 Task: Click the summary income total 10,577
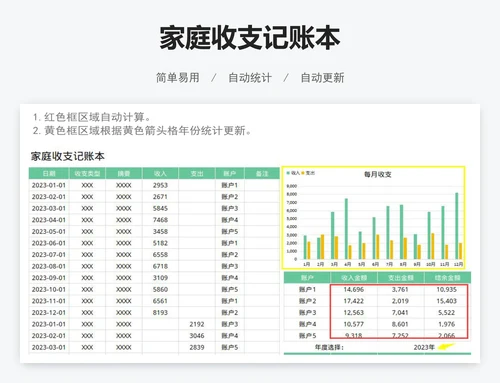click(x=354, y=324)
